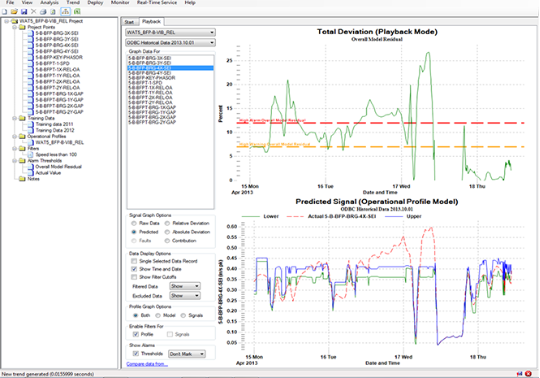Screen dimensions: 540x378
Task: Click the print toolbar icon
Action: (43, 12)
